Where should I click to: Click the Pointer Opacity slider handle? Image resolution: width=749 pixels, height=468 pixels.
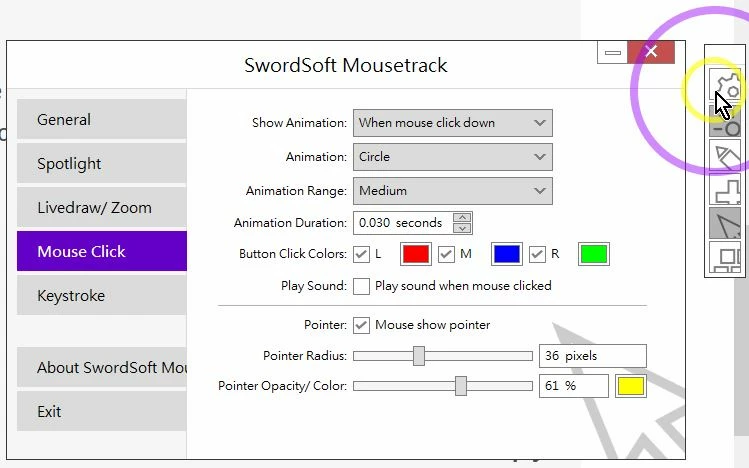point(461,386)
